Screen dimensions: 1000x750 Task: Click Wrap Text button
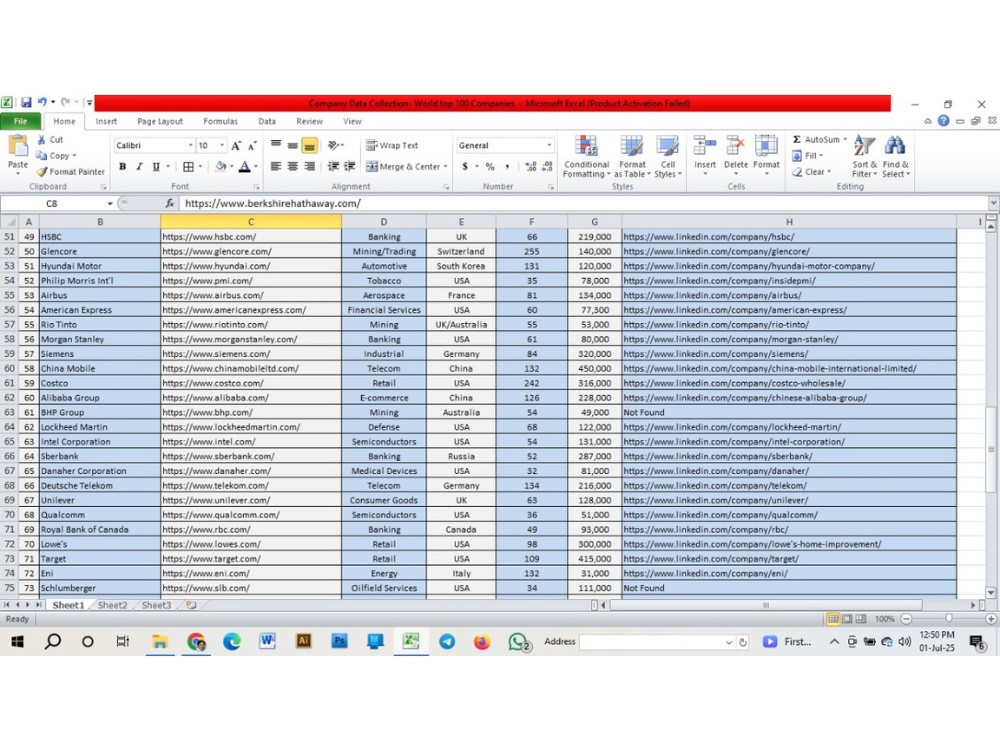tap(392, 145)
